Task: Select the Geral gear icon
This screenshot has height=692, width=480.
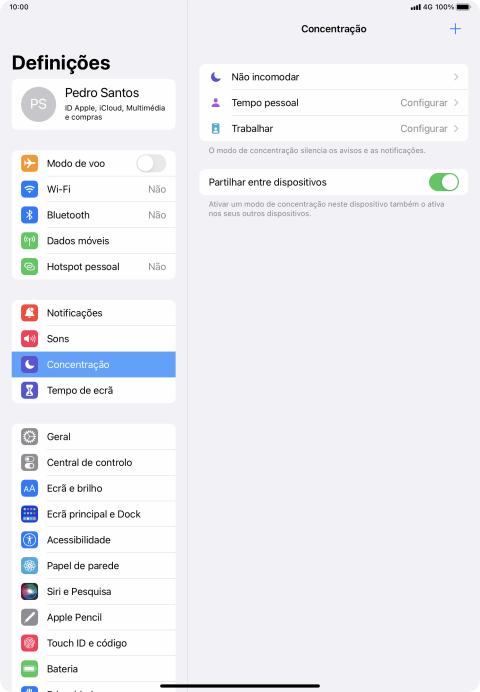Action: pos(30,436)
